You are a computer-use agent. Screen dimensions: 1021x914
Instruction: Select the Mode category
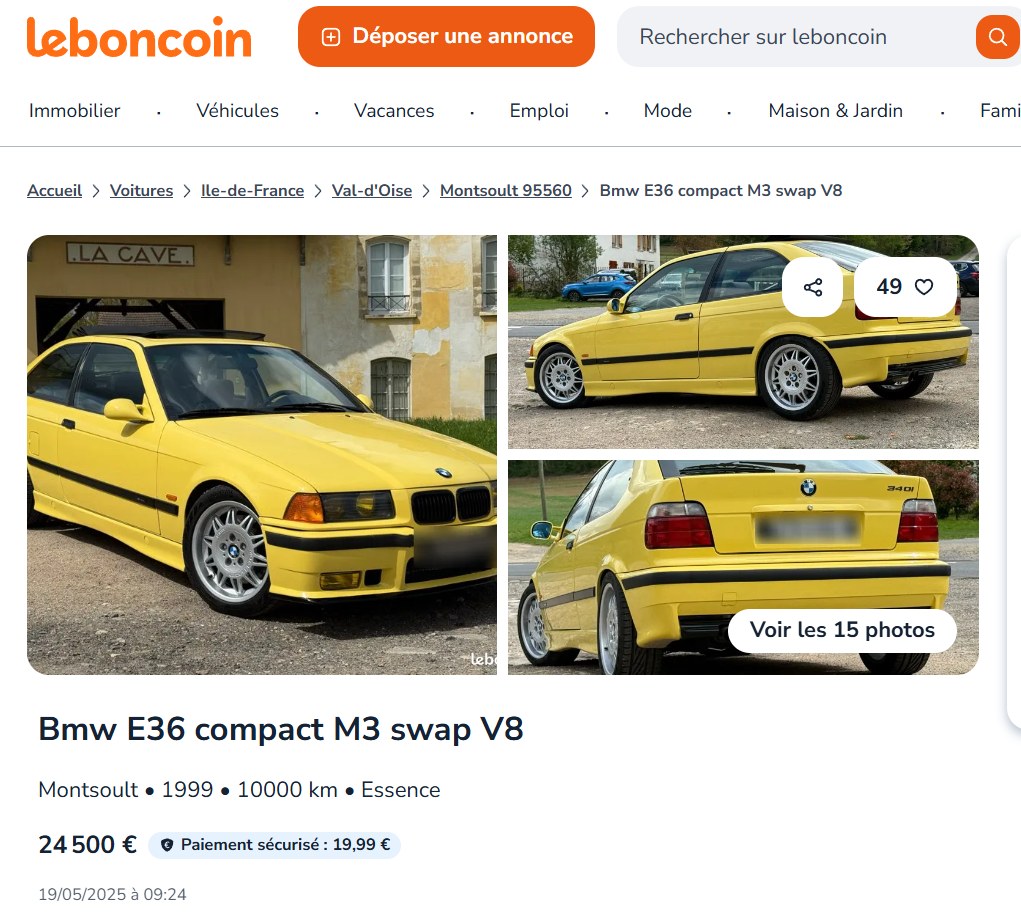click(x=667, y=111)
